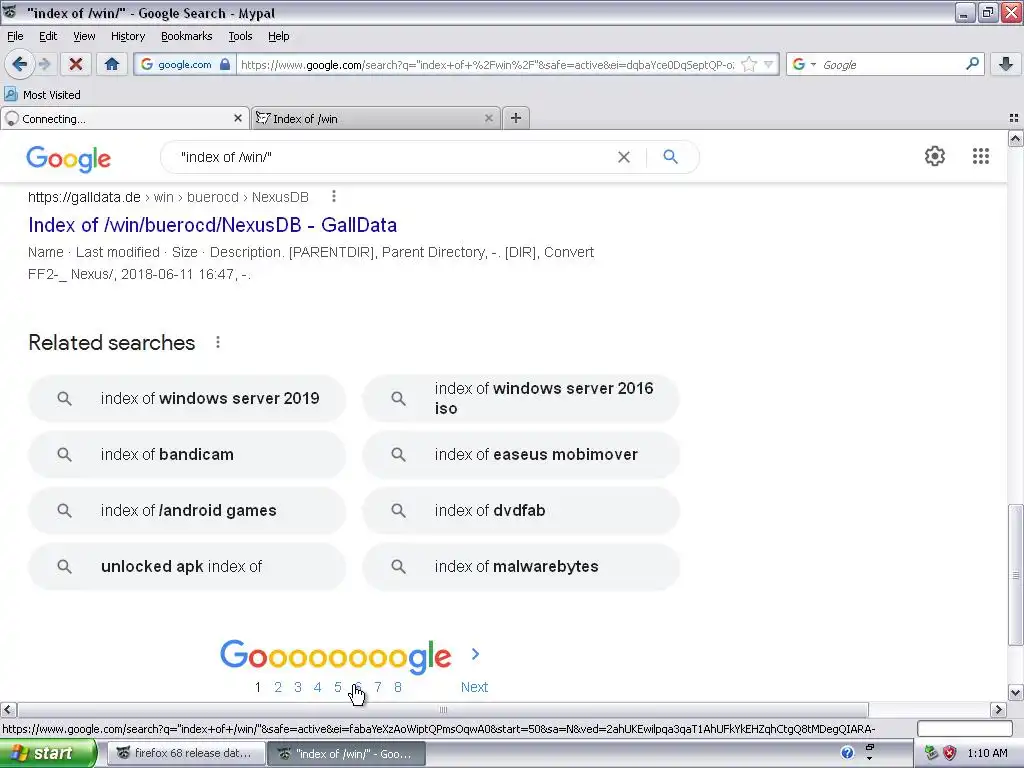Click the help icon in system tray
This screenshot has height=768, width=1024.
click(847, 753)
